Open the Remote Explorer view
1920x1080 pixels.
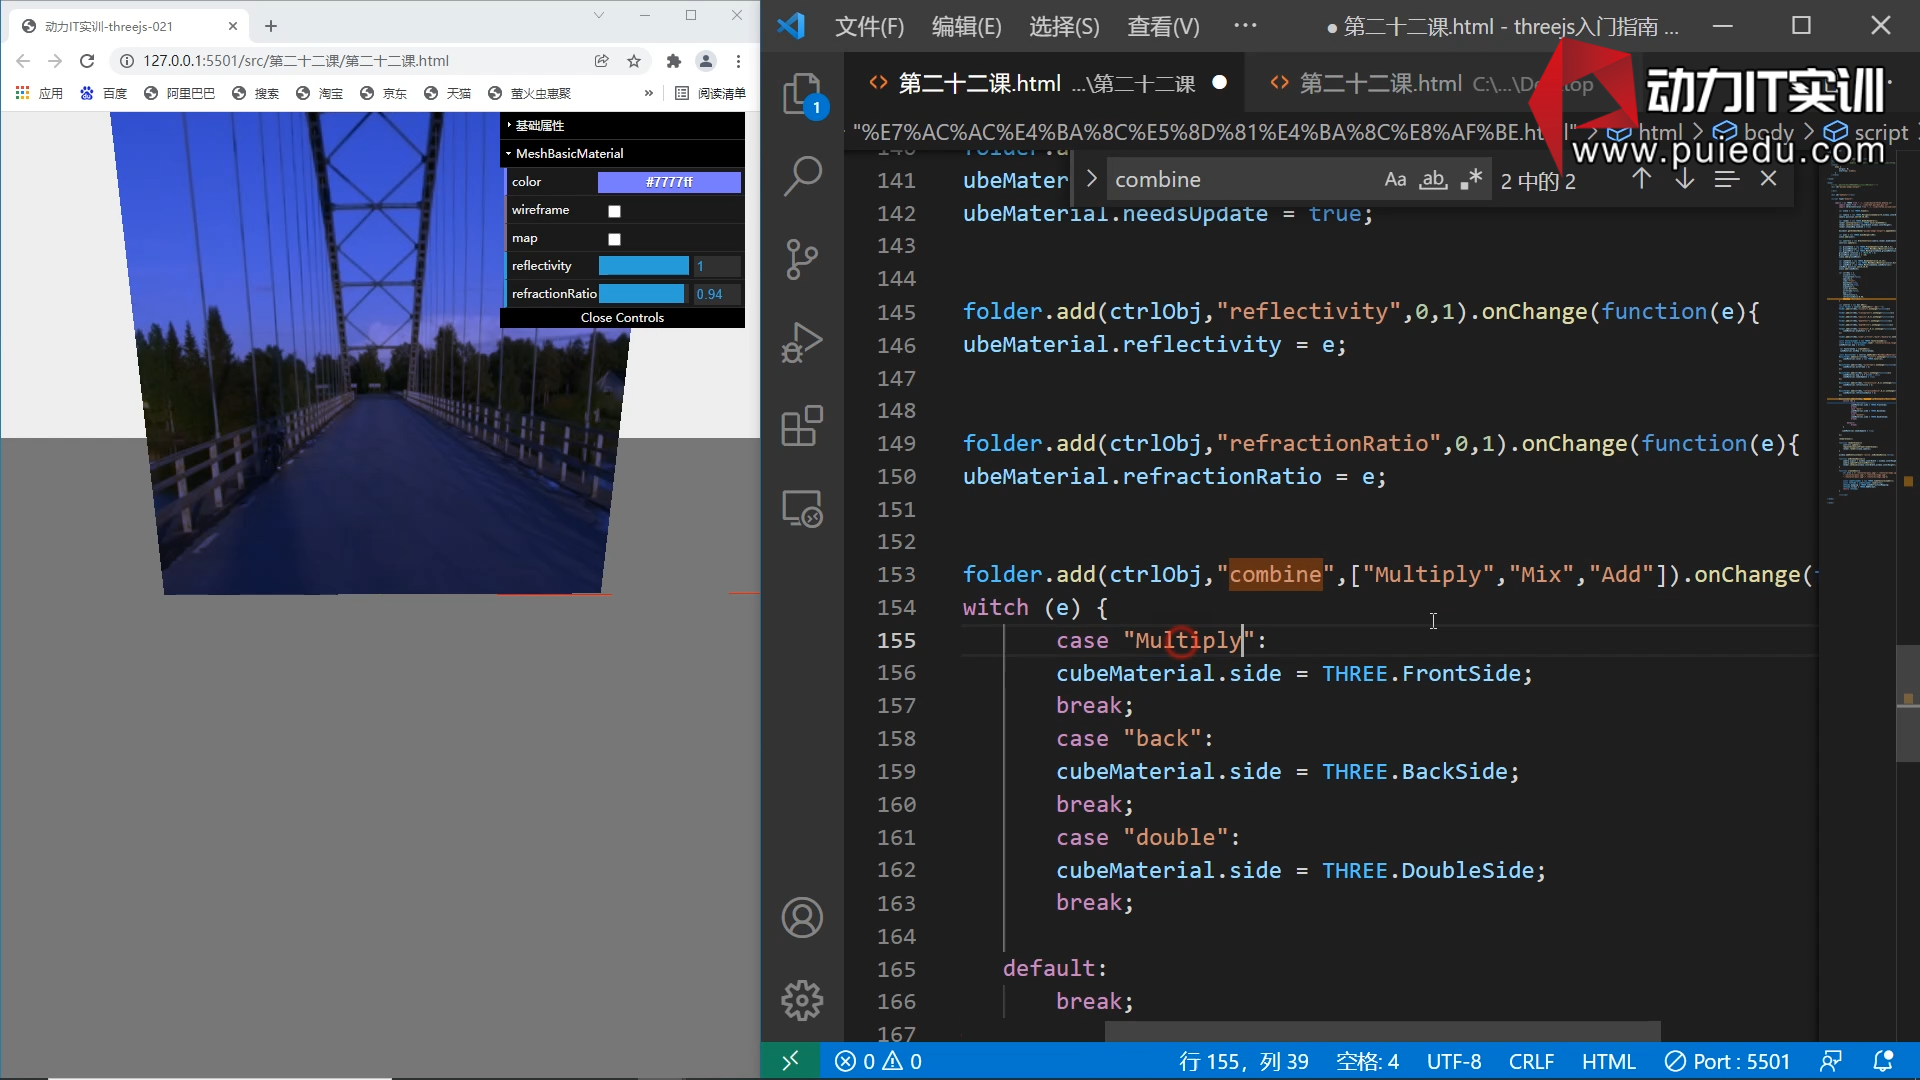(803, 509)
